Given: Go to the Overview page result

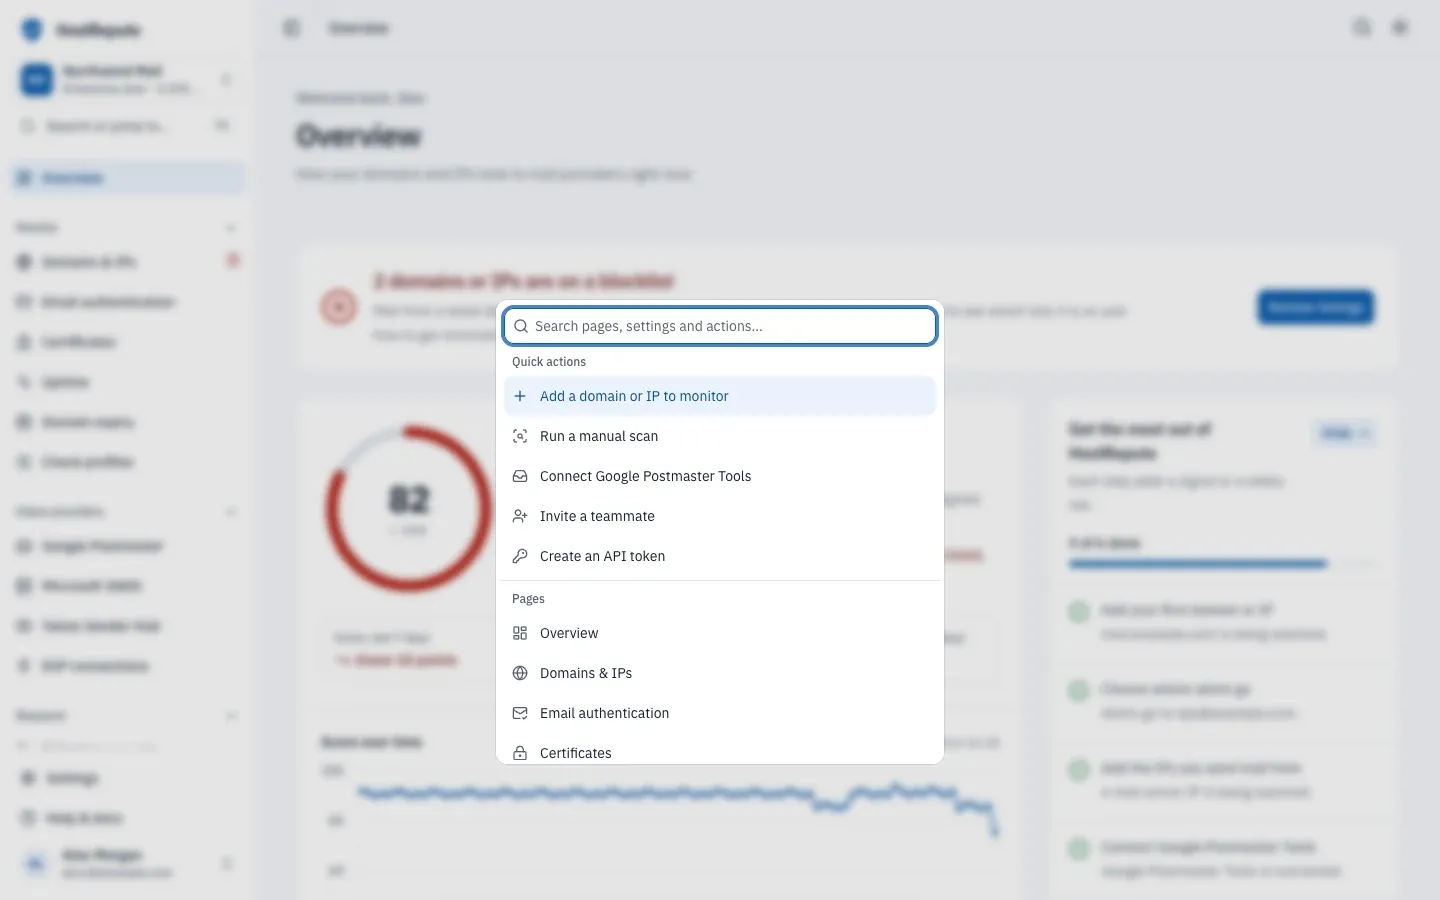Looking at the screenshot, I should (x=720, y=633).
